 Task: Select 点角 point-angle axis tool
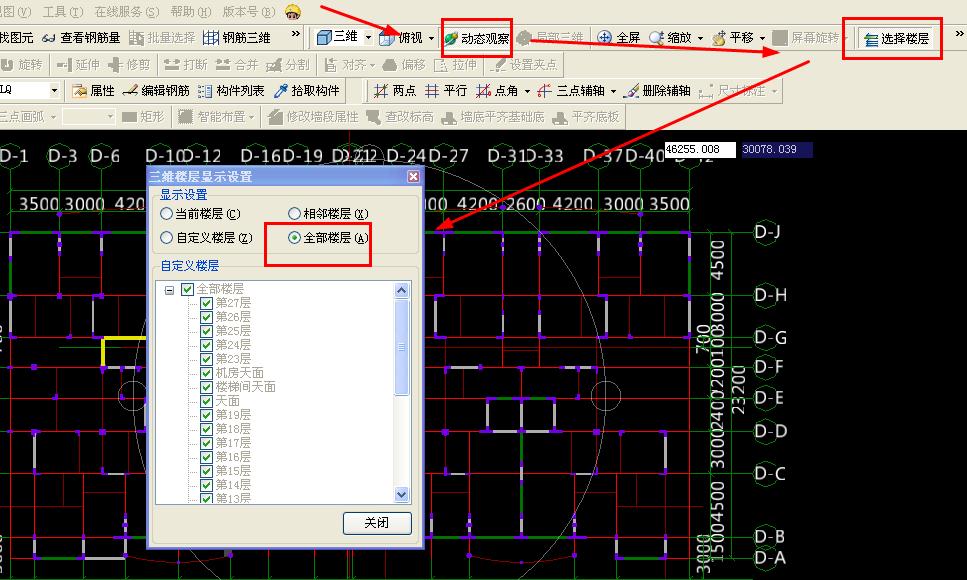click(497, 91)
